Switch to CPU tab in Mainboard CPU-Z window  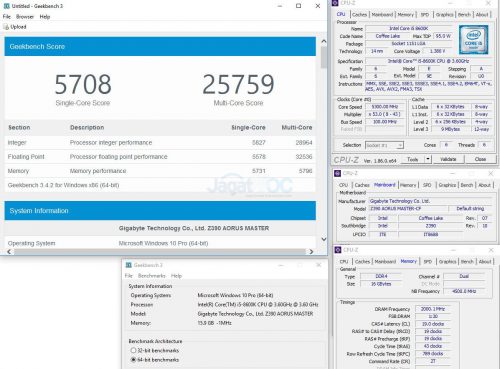343,185
